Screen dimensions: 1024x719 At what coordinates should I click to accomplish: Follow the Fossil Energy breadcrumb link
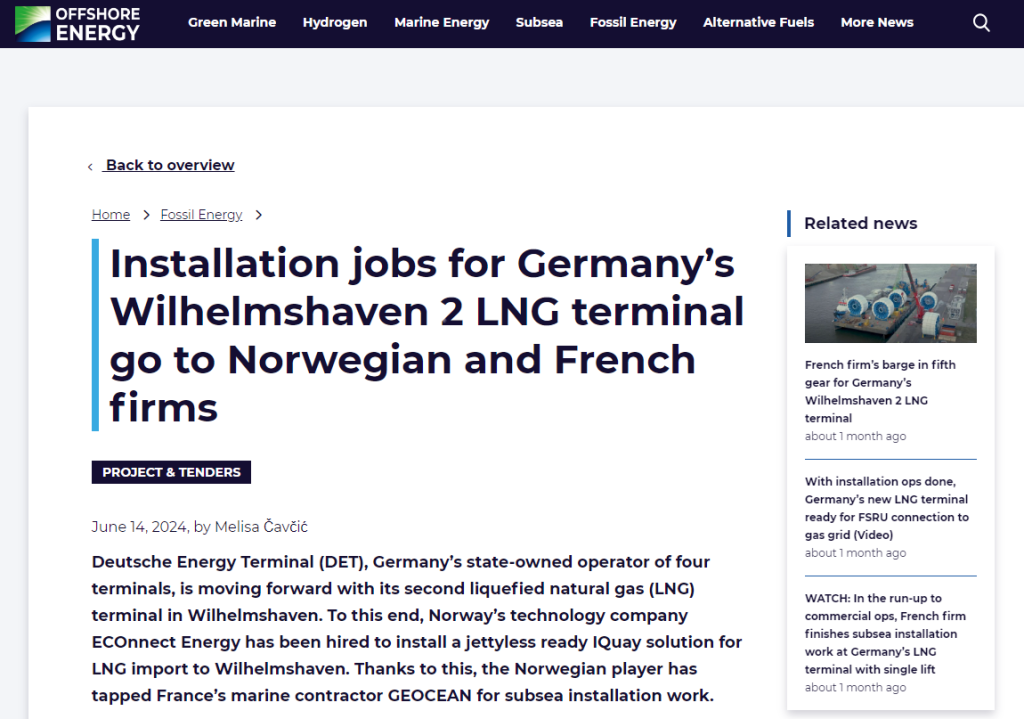(x=201, y=214)
